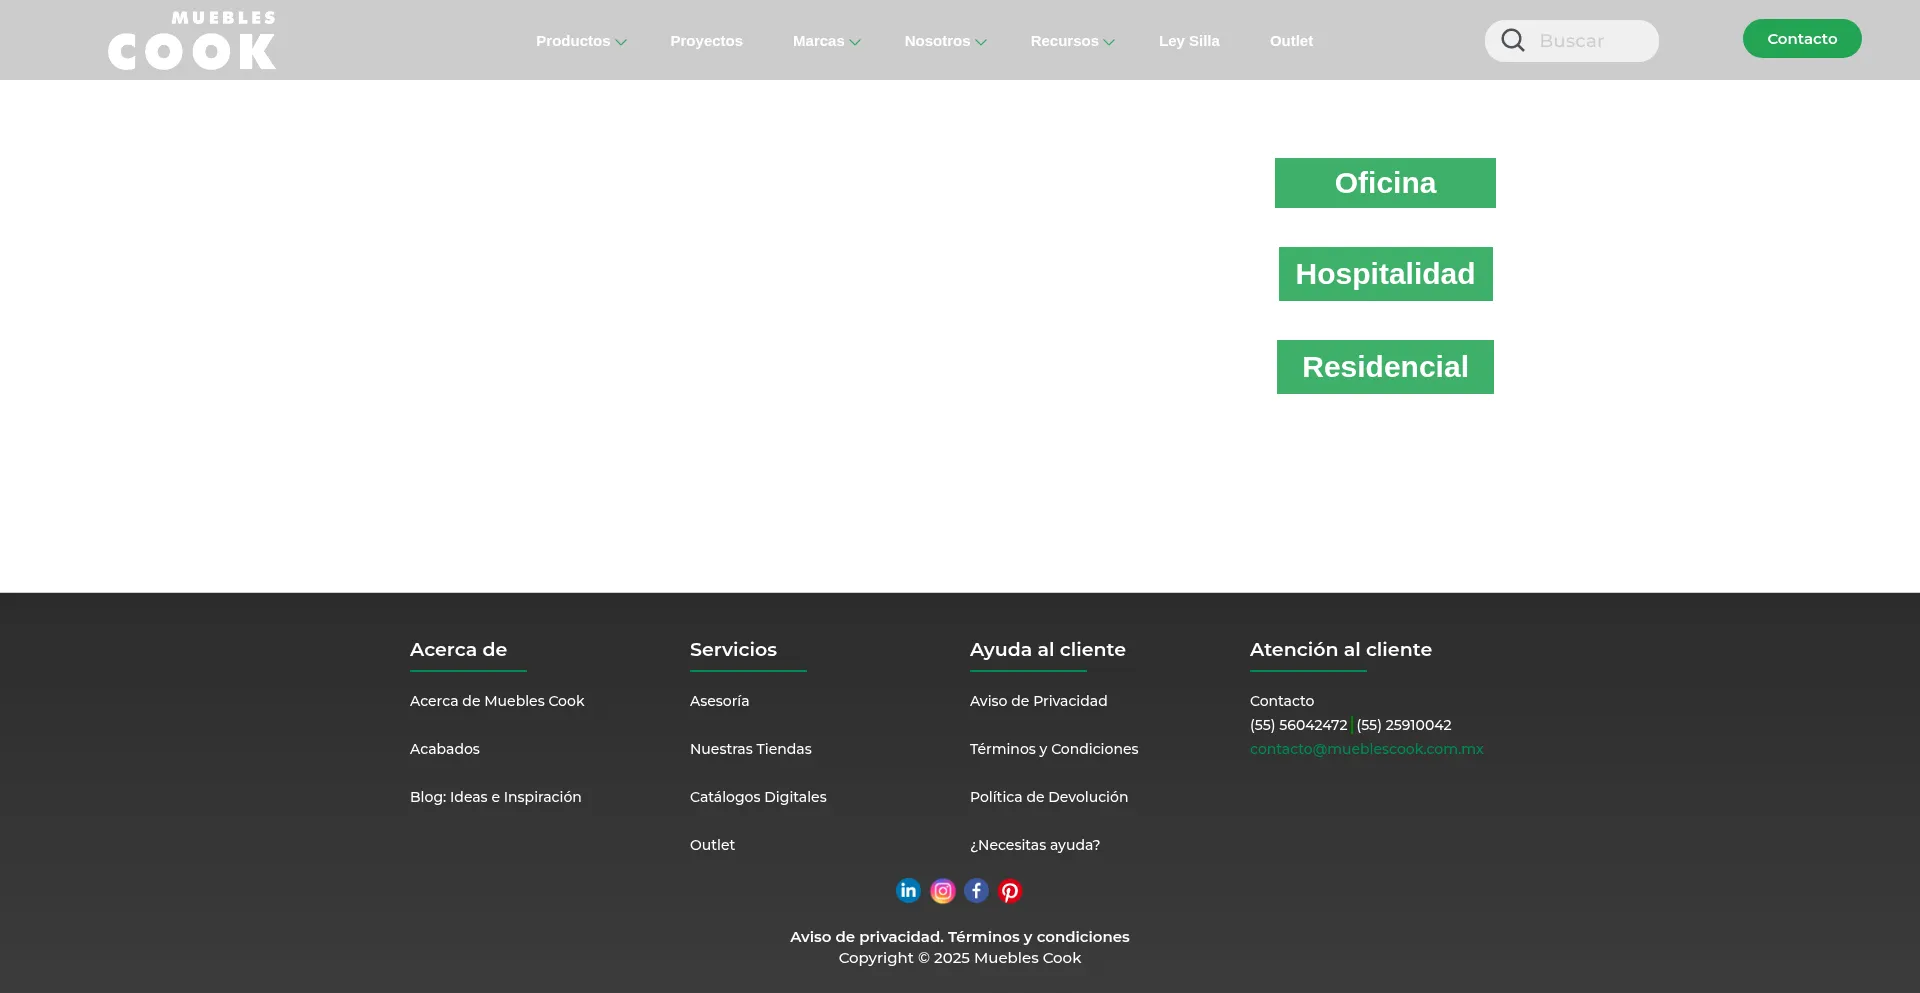This screenshot has height=993, width=1920.
Task: Click the Muebles Cook logo
Action: 192,41
